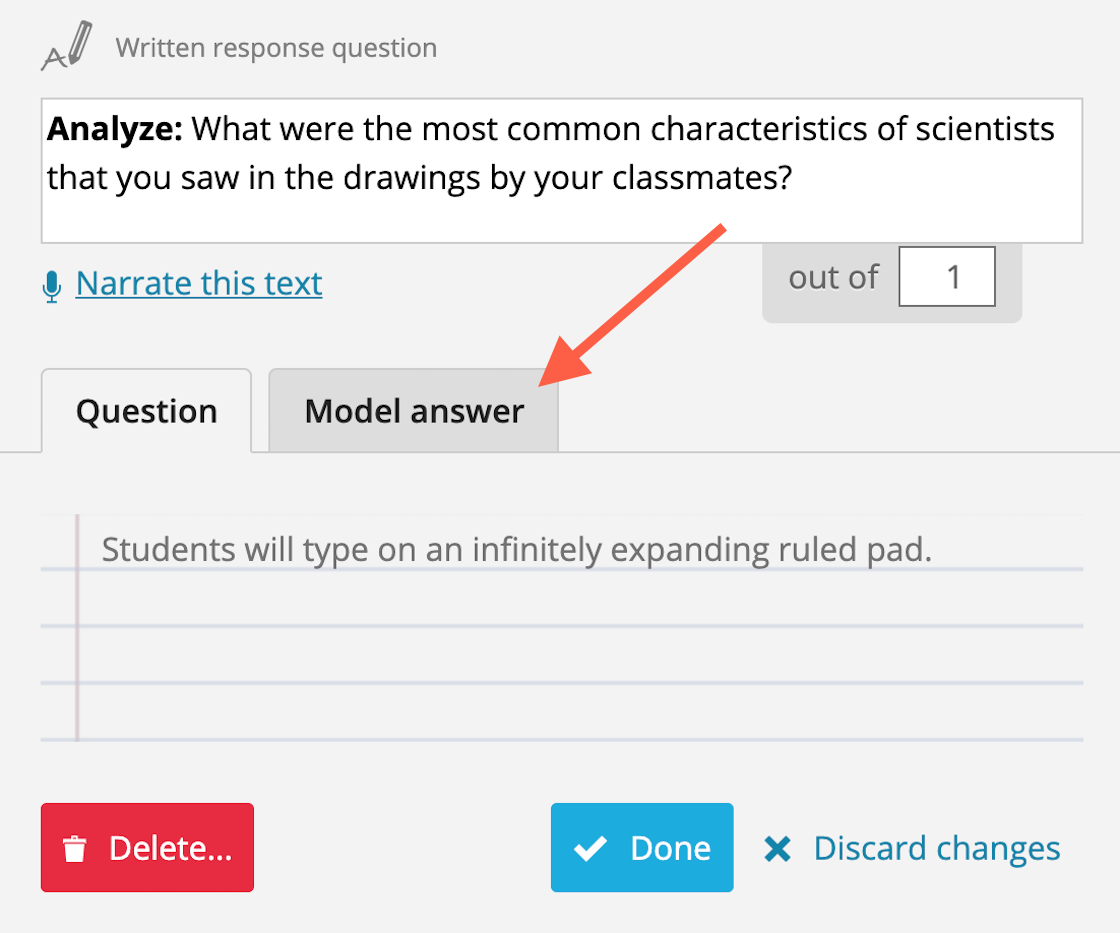1120x933 pixels.
Task: Click the third blank line of ruled pad
Action: tap(562, 712)
